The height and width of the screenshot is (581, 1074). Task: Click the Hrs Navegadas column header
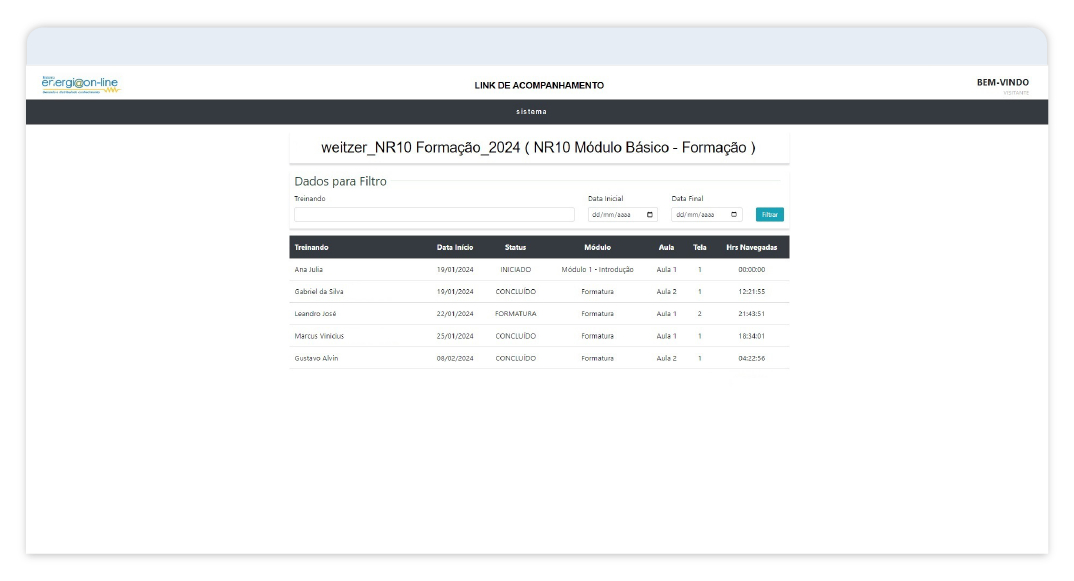(751, 247)
